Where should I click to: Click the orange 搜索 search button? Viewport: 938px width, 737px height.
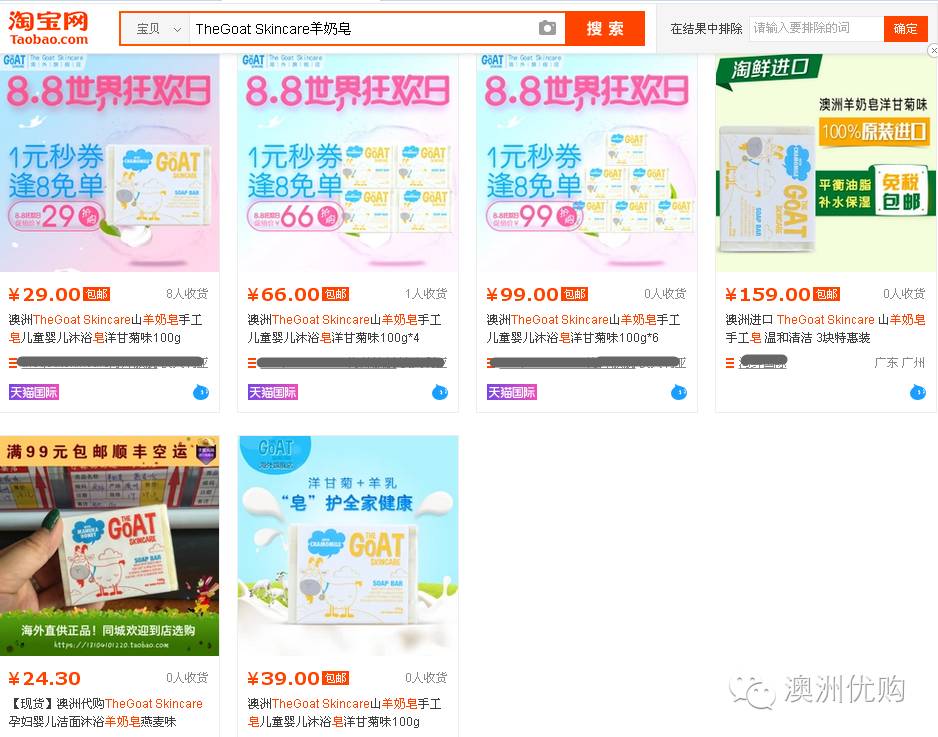click(x=605, y=28)
